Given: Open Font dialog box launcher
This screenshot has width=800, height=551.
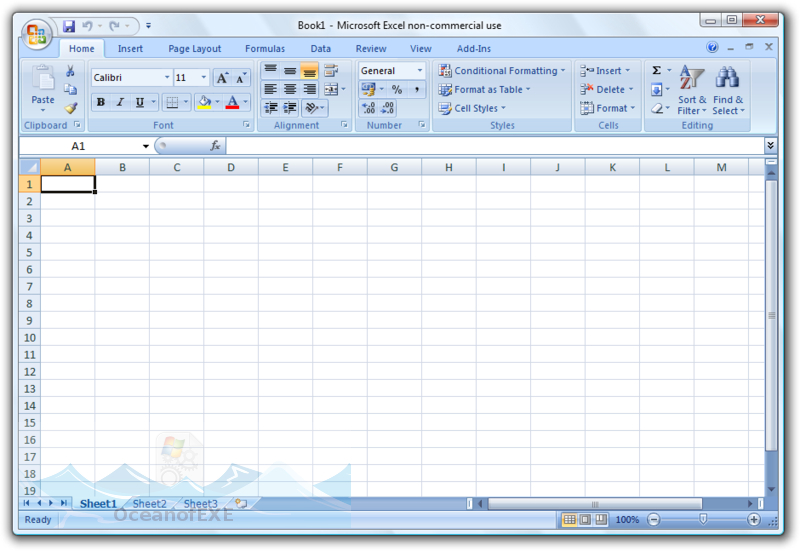Looking at the screenshot, I should pos(246,125).
